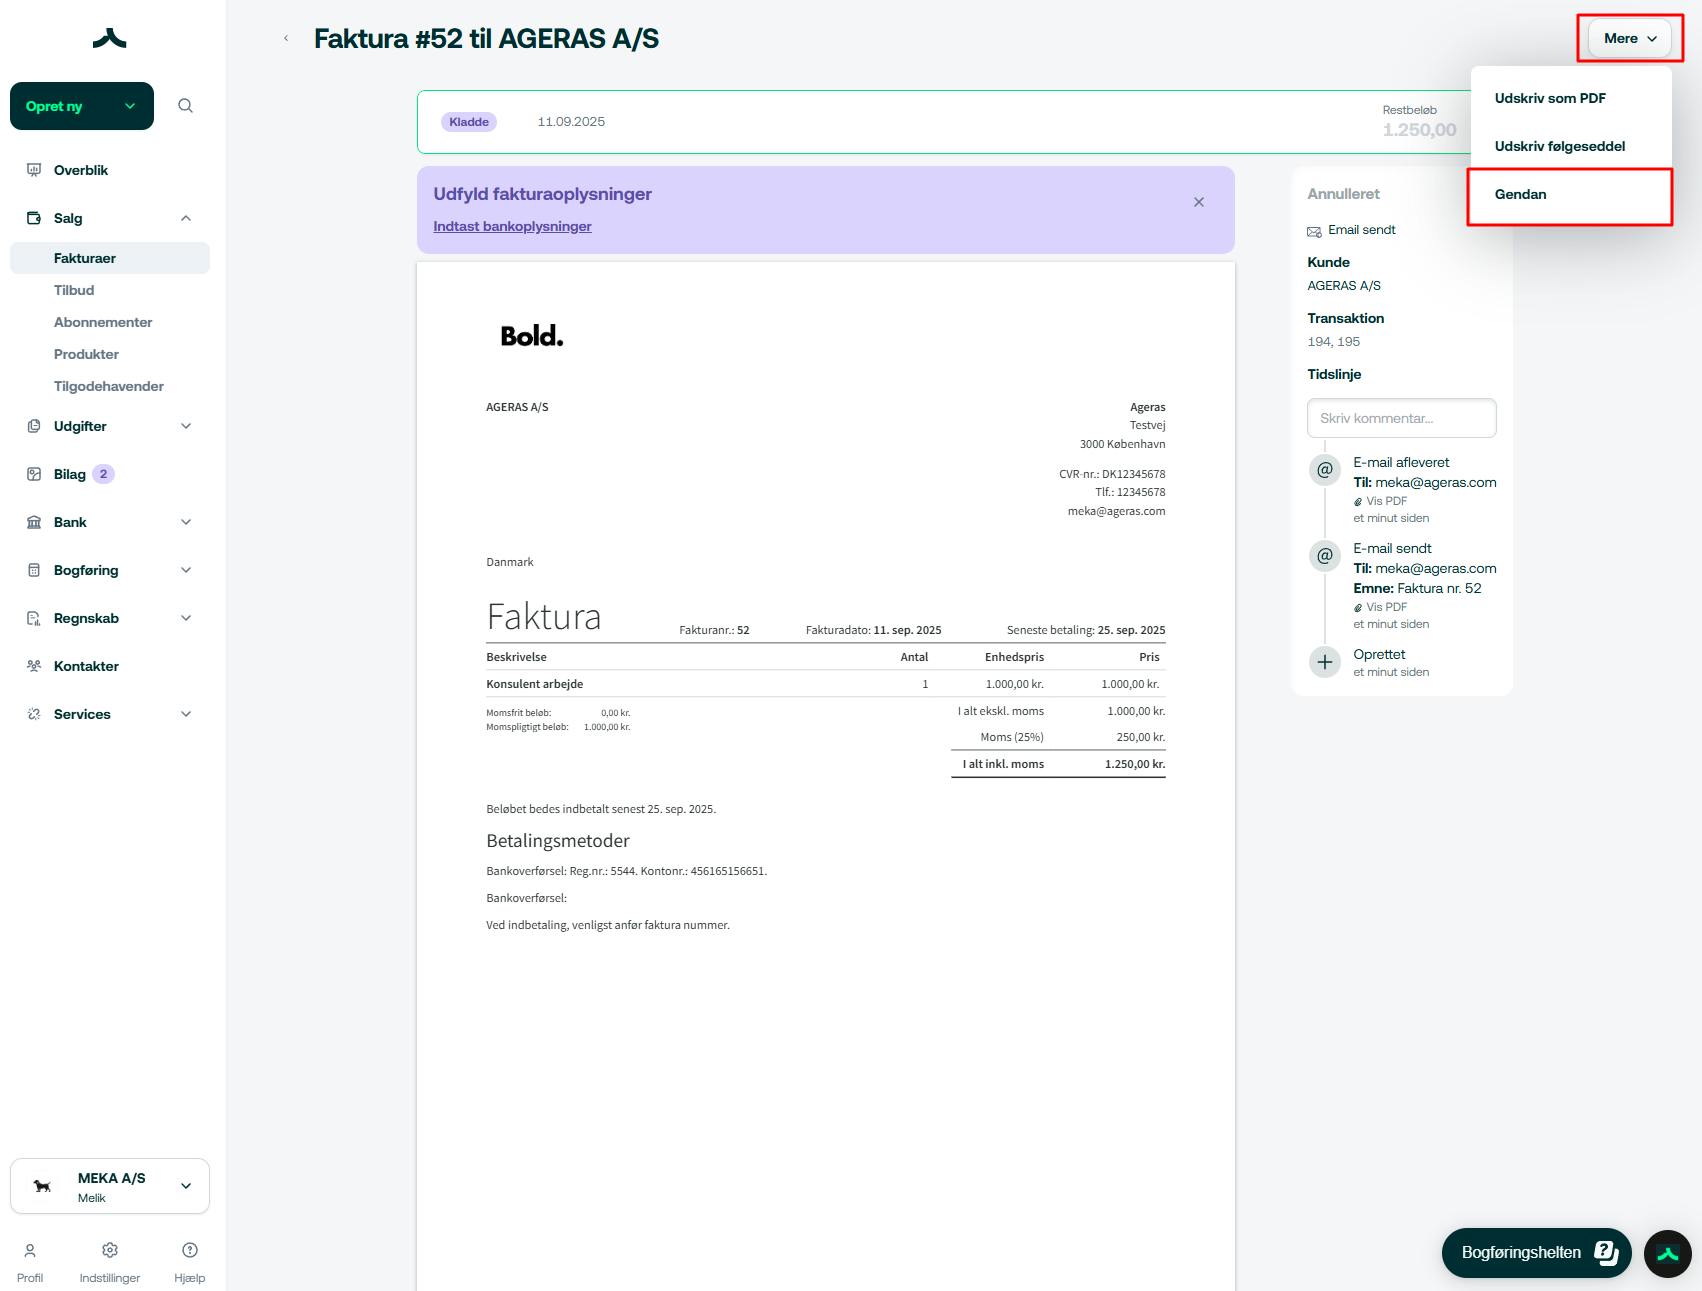Open the MEKA A/S company switcher
This screenshot has height=1291, width=1702.
click(110, 1186)
